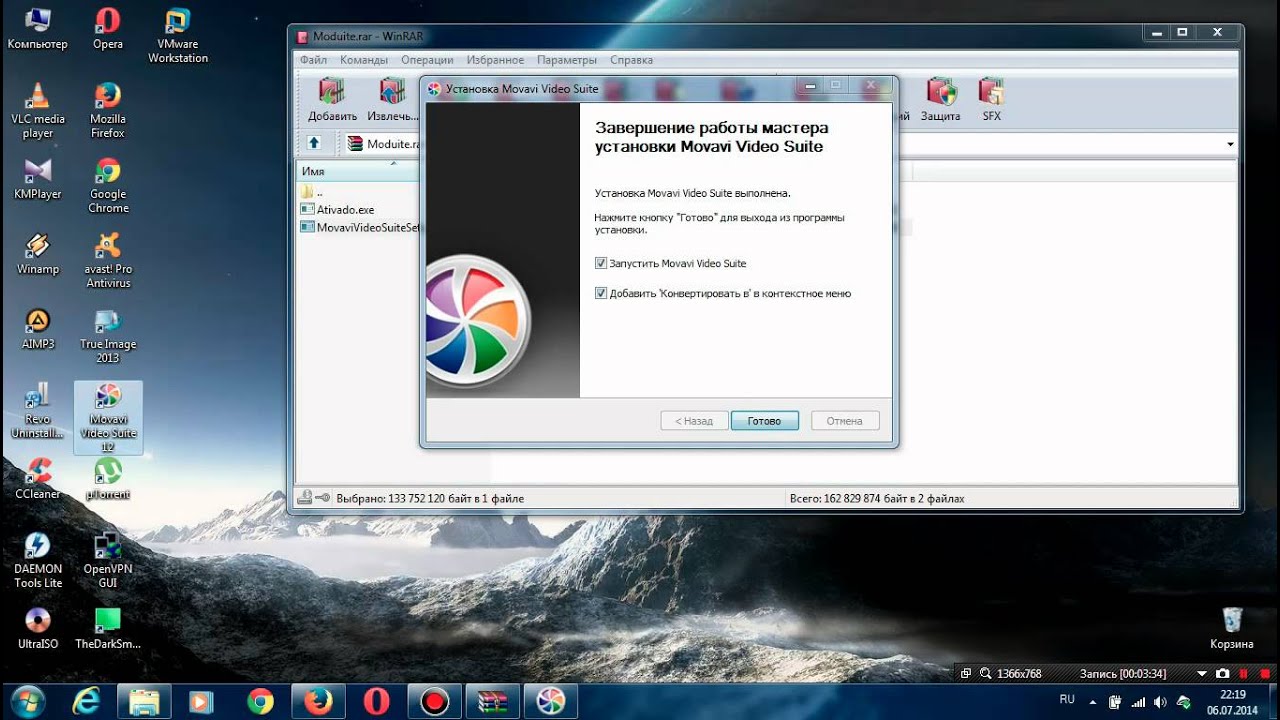Open Winamp desktop shortcut

38,254
